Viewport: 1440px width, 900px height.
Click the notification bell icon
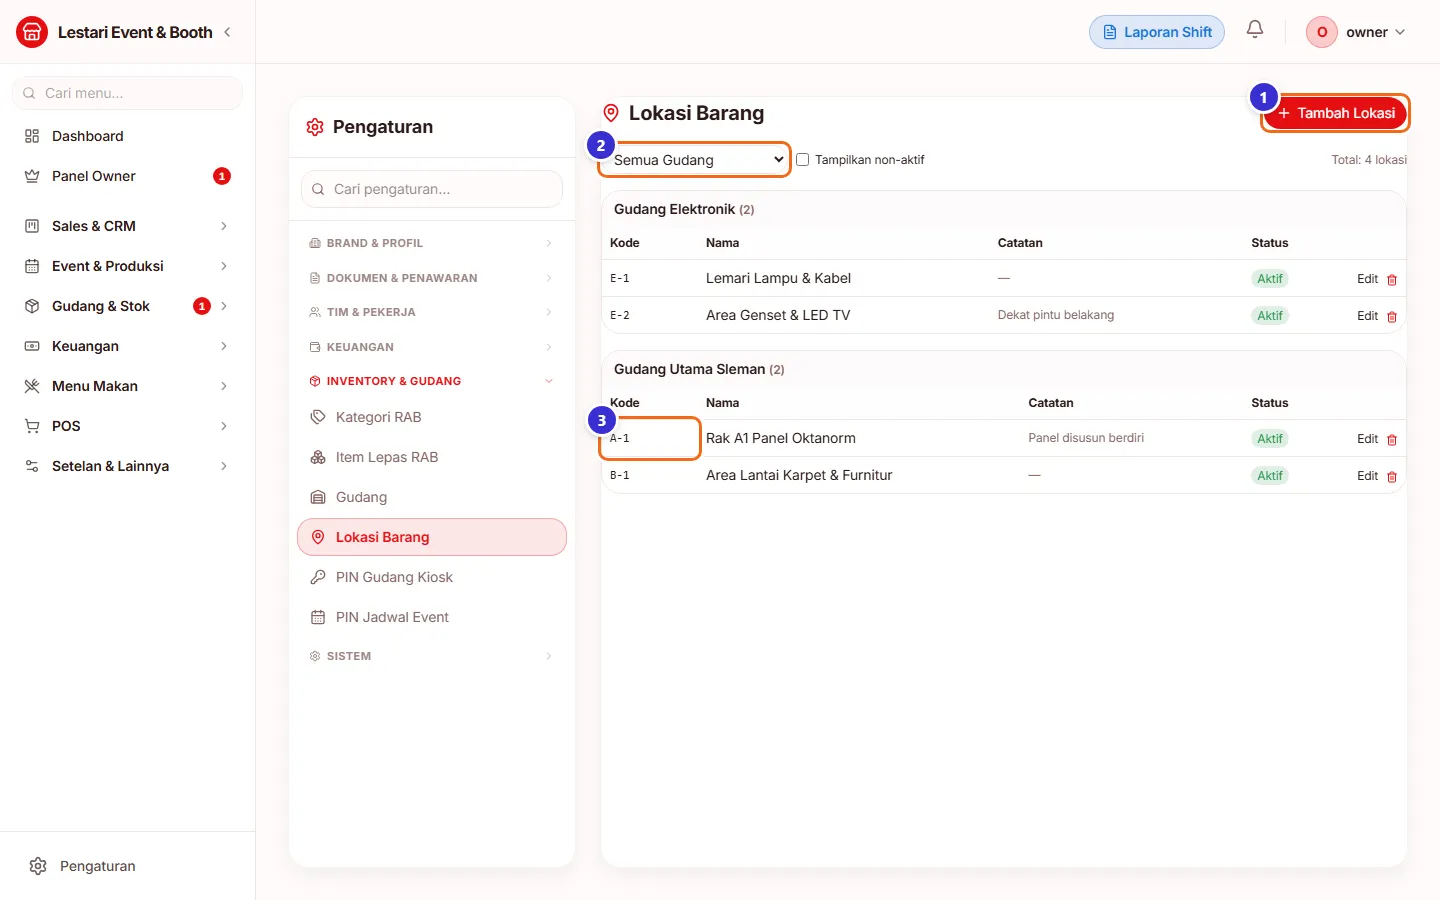coord(1255,30)
